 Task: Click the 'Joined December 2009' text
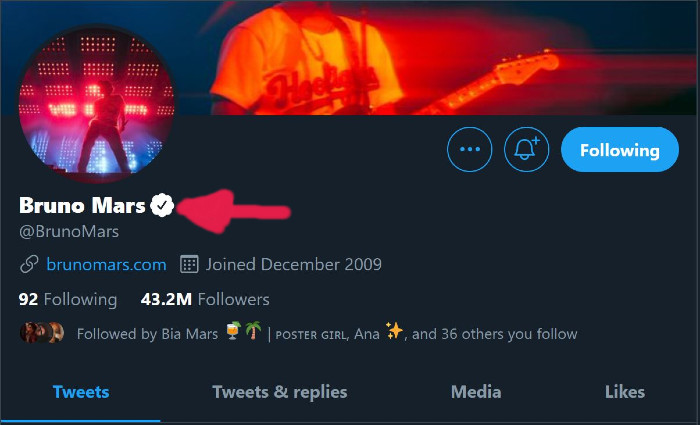[294, 265]
